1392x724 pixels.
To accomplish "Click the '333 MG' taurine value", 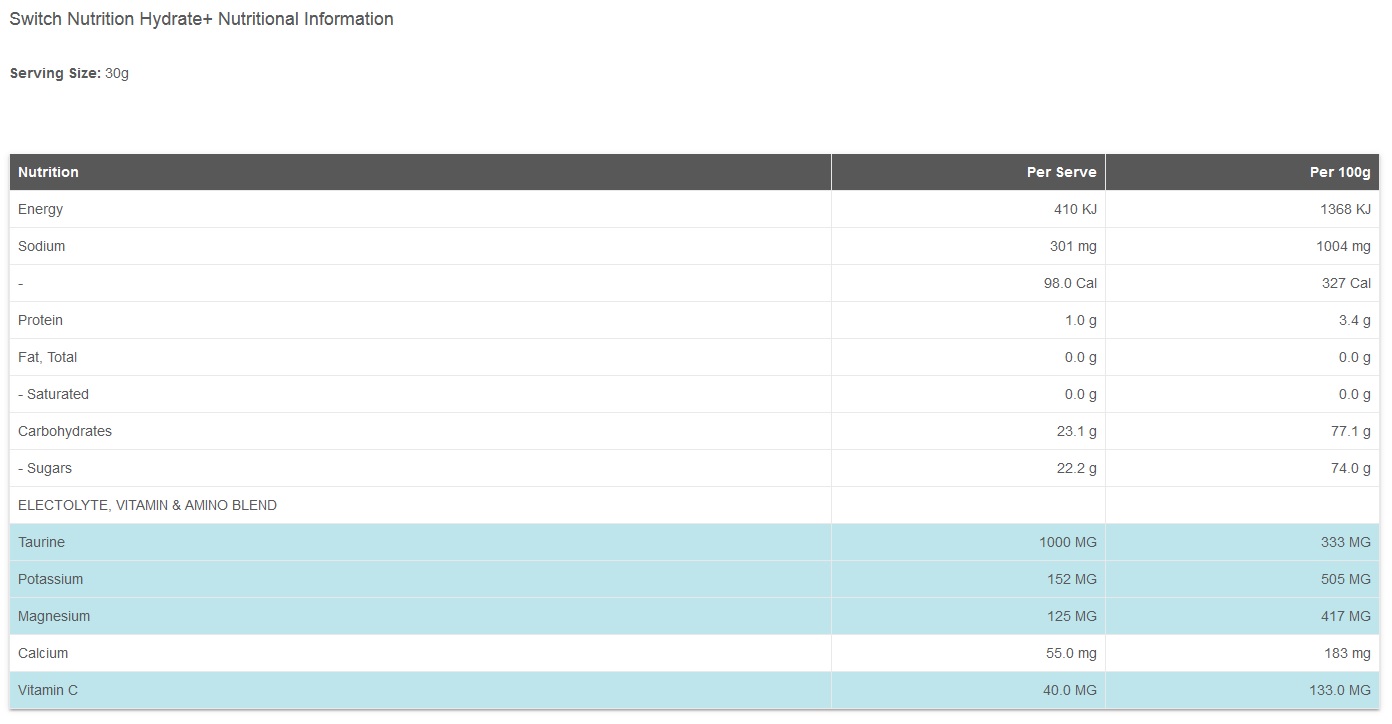I will point(1346,542).
